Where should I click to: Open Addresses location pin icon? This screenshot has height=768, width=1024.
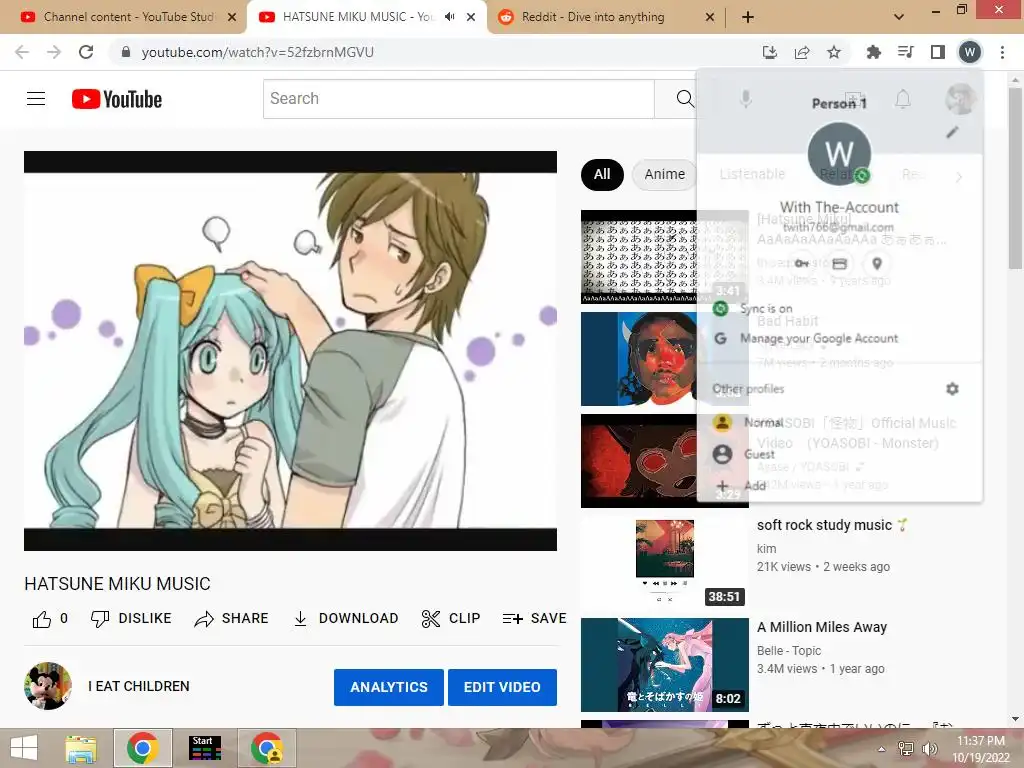coord(877,264)
